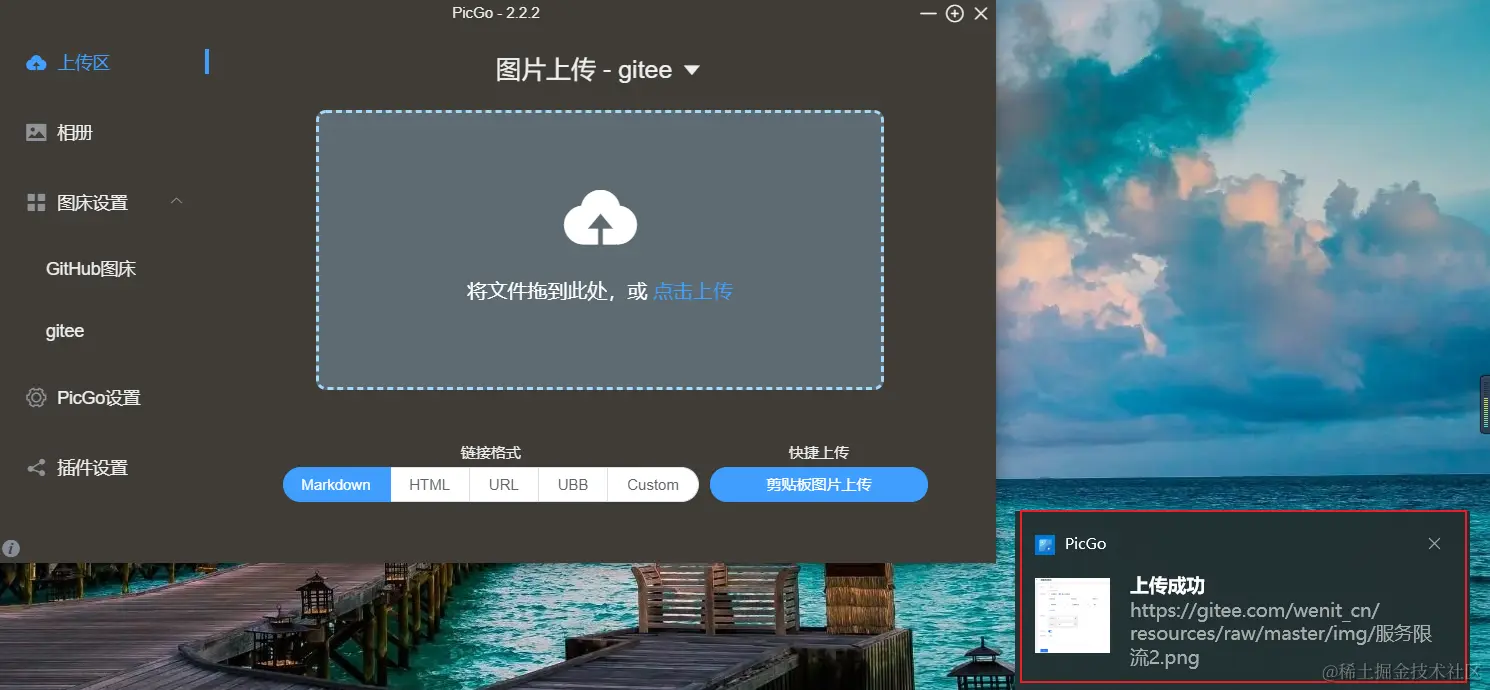Click the PicGo settings gear icon
Screen dimensions: 1490x690
click(36, 398)
